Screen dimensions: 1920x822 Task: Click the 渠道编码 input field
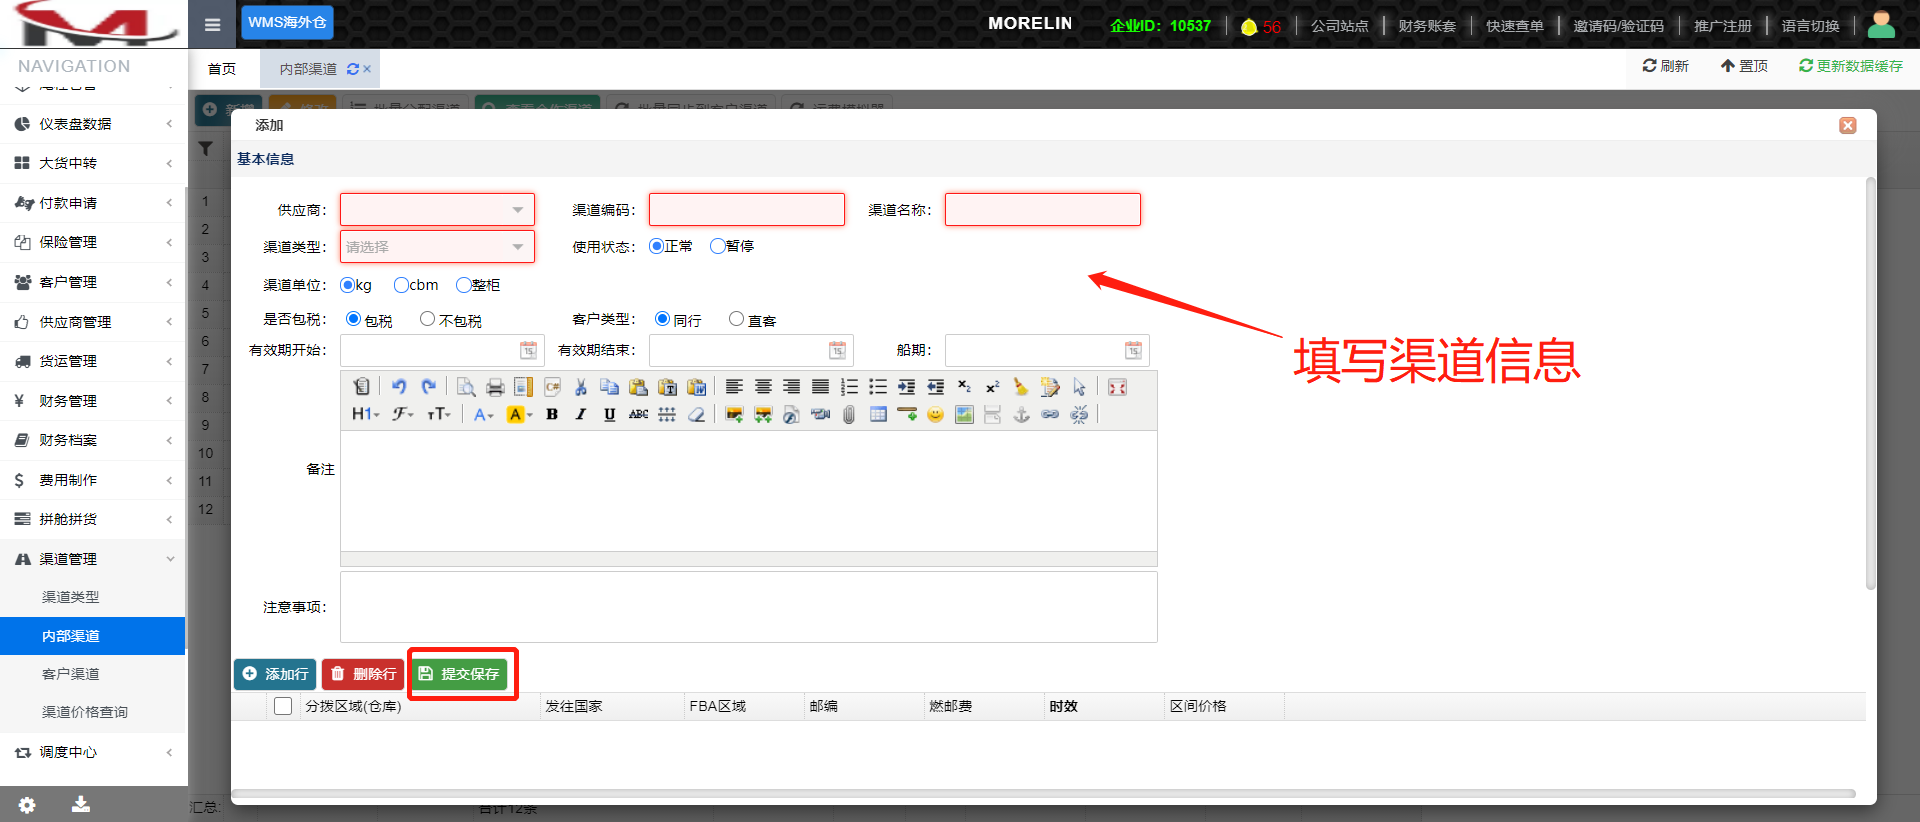click(x=746, y=210)
